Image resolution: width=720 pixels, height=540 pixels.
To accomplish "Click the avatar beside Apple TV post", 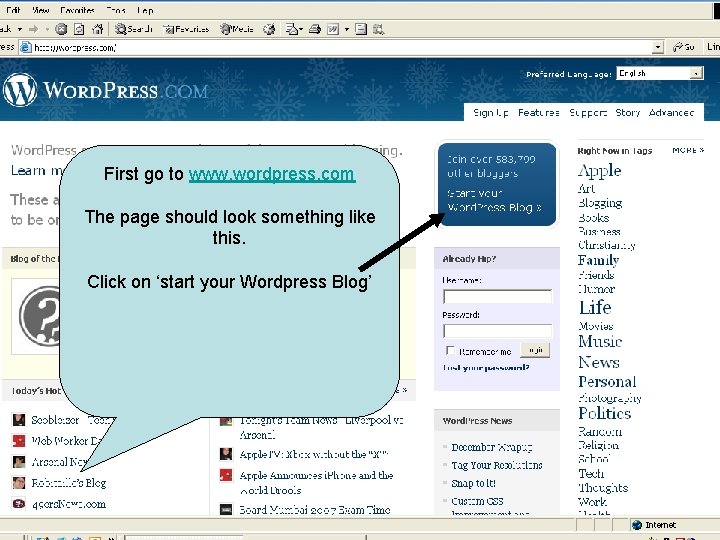I will 226,454.
